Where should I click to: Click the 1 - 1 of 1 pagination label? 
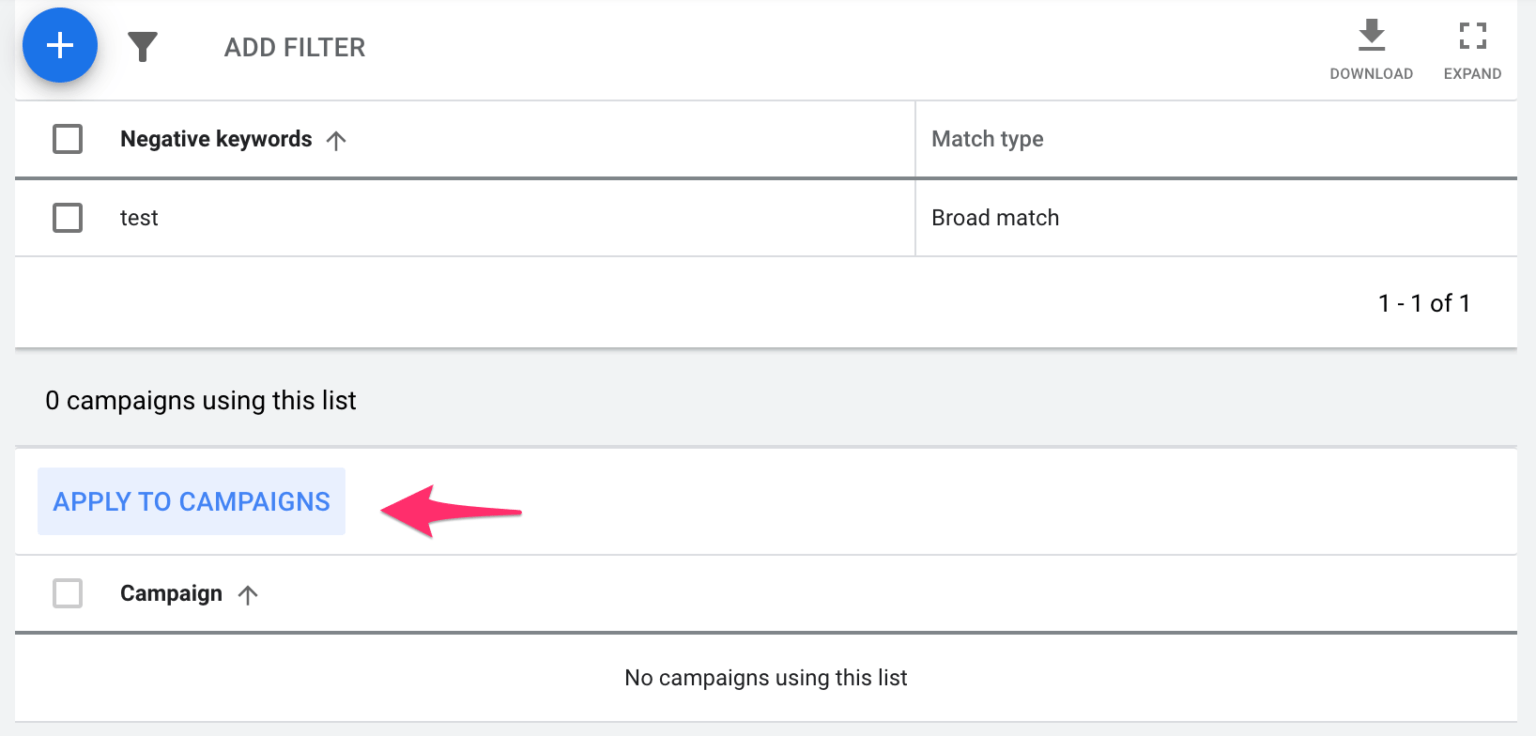[x=1424, y=303]
